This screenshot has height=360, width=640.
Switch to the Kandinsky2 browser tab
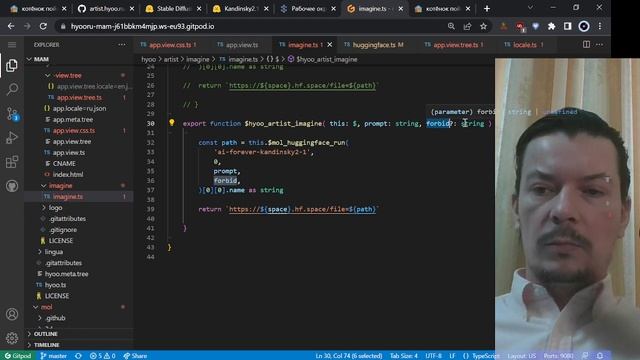240,9
